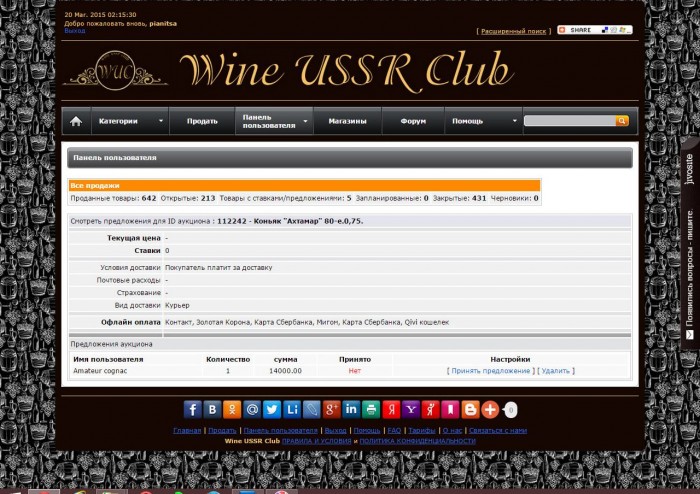Click the Amateur cognac username cell
This screenshot has height=494, width=700.
100,371
